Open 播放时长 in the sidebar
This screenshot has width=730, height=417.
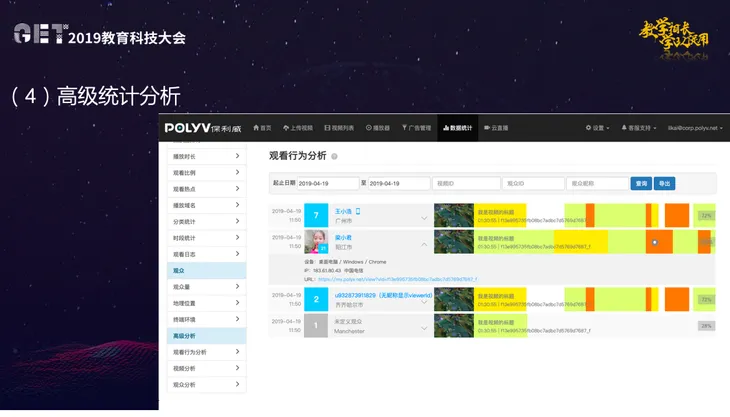[x=206, y=156]
